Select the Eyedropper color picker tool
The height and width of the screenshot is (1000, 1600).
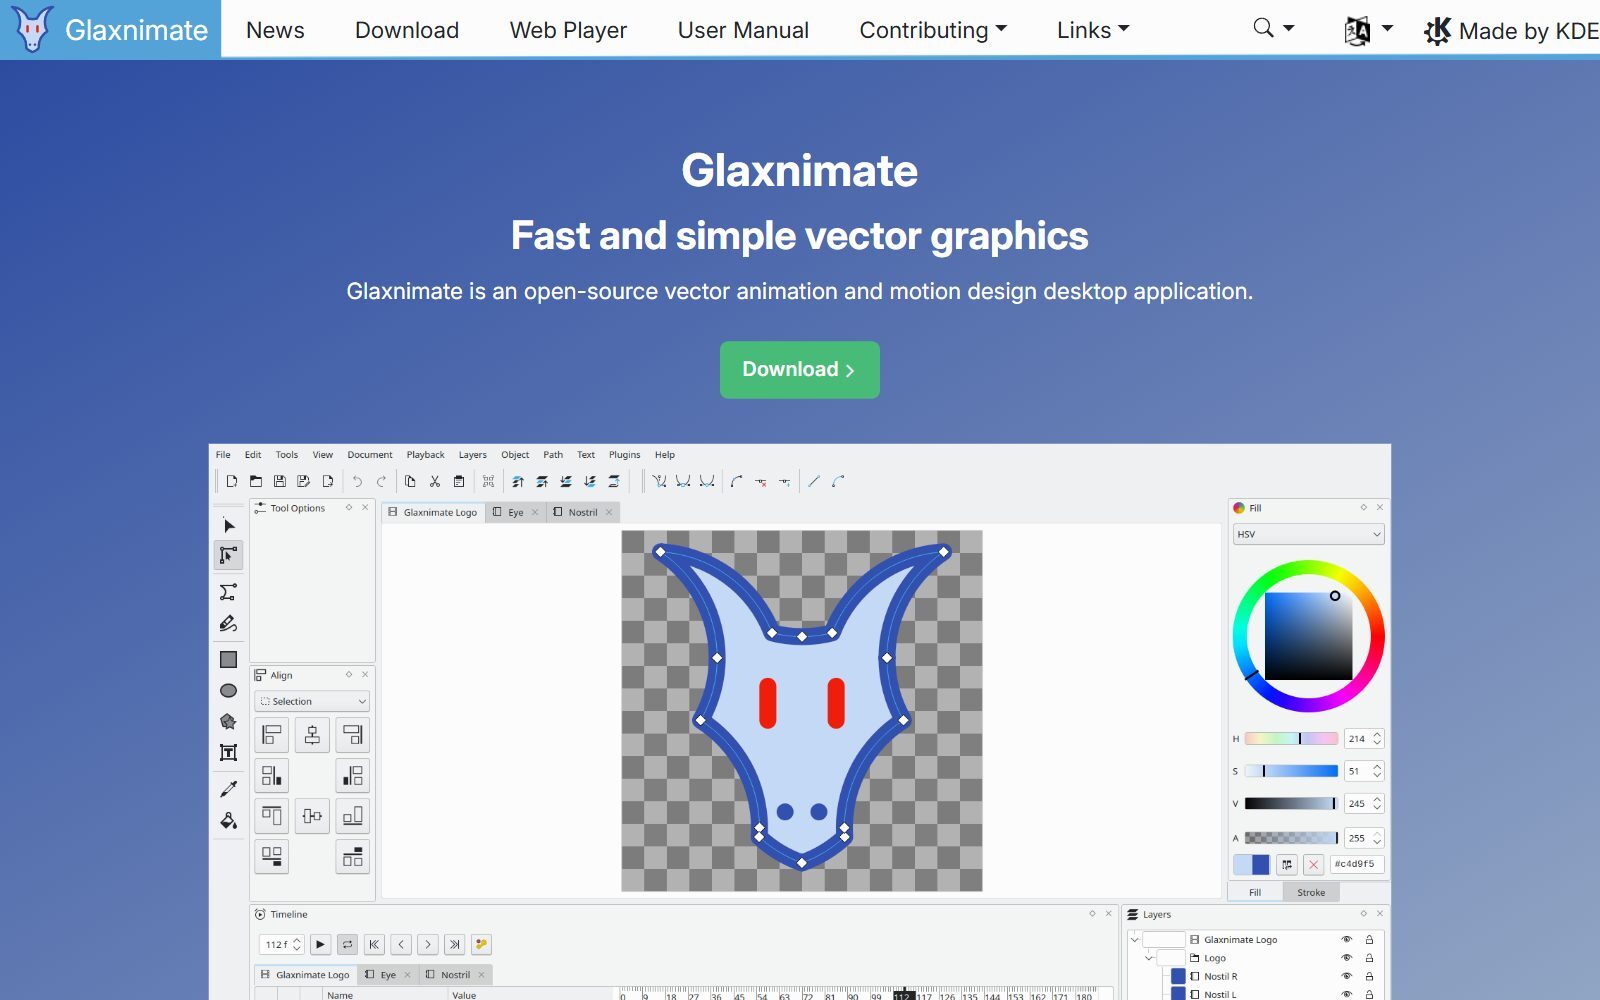(x=229, y=789)
